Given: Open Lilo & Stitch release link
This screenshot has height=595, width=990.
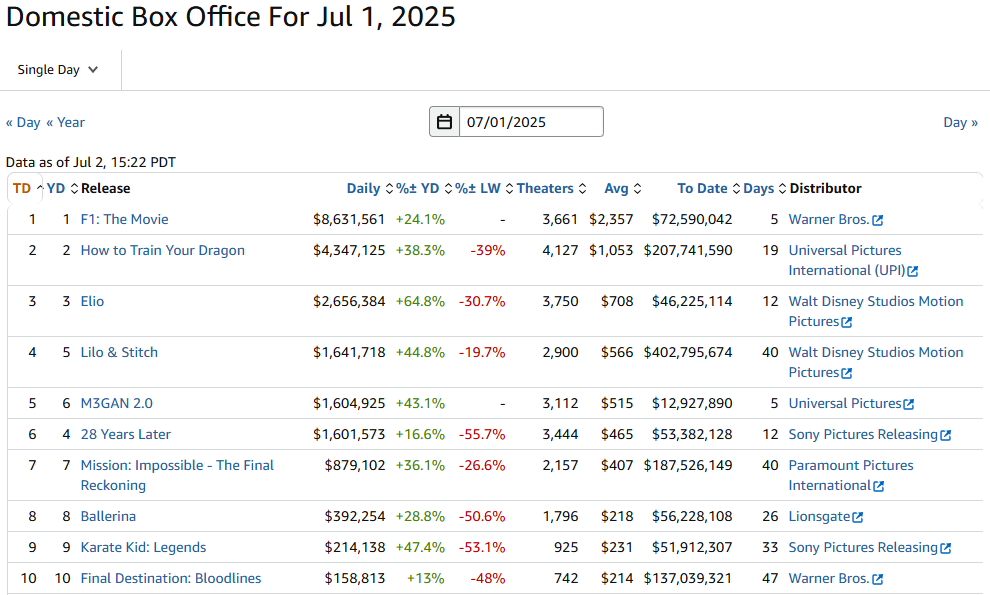Looking at the screenshot, I should point(119,352).
